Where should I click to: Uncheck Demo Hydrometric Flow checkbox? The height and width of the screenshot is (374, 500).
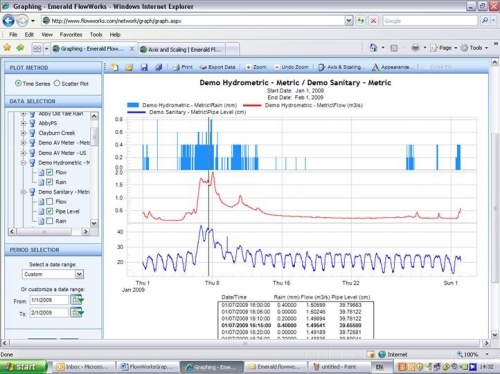(x=50, y=172)
